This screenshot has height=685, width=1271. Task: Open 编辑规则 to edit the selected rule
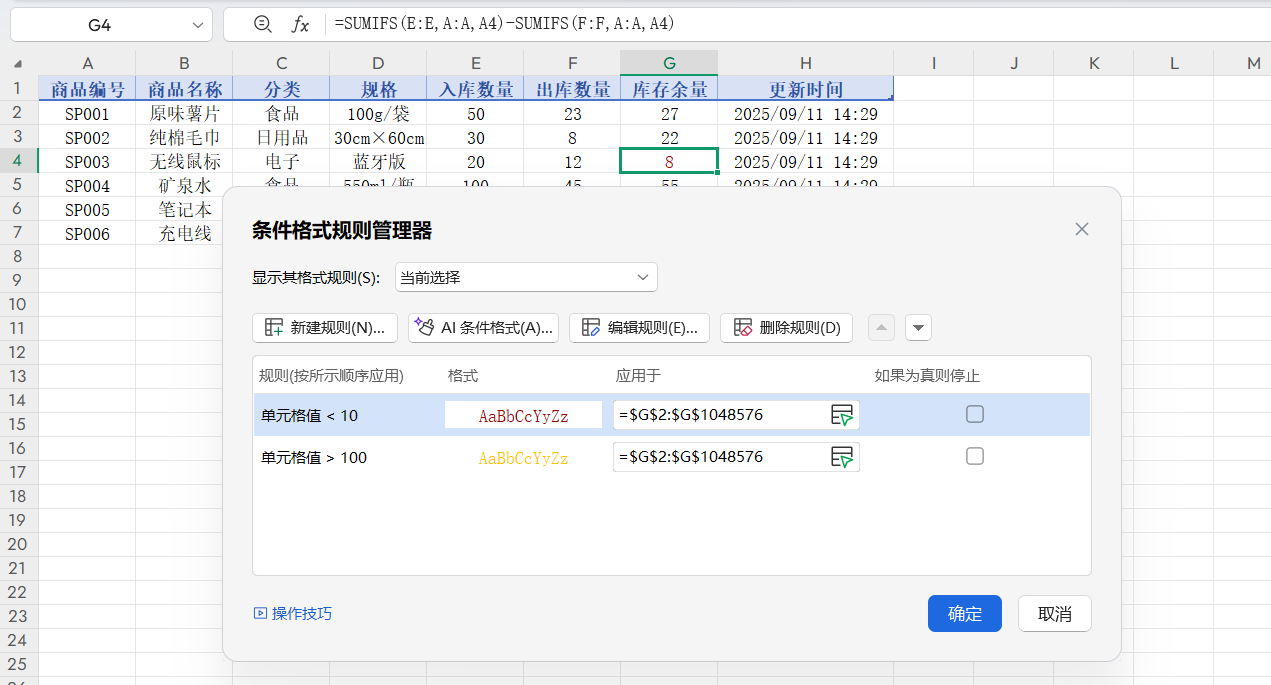pos(640,328)
